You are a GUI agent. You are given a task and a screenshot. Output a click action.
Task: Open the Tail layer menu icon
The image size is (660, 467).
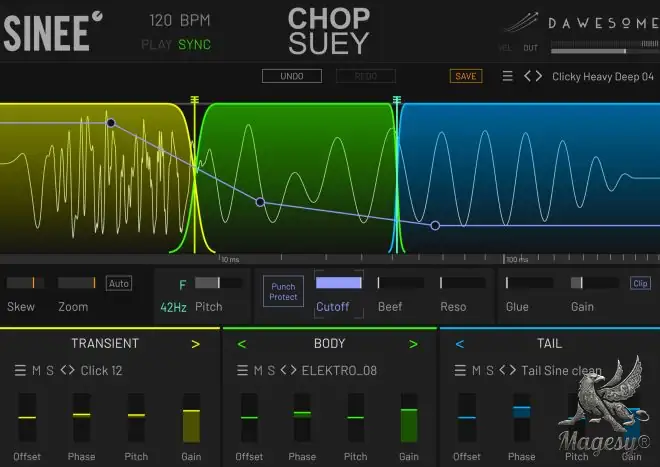[460, 371]
